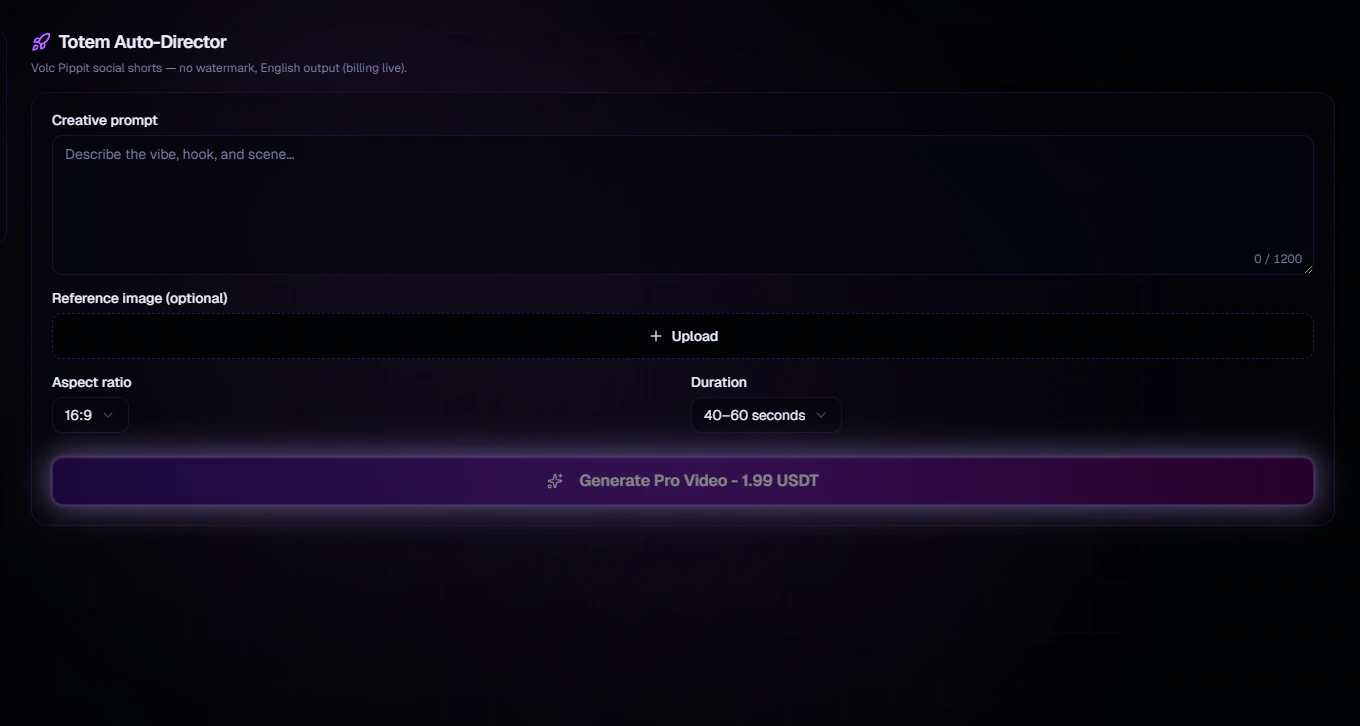Viewport: 1360px width, 726px height.
Task: Click the Upload label for reference image
Action: tap(695, 336)
